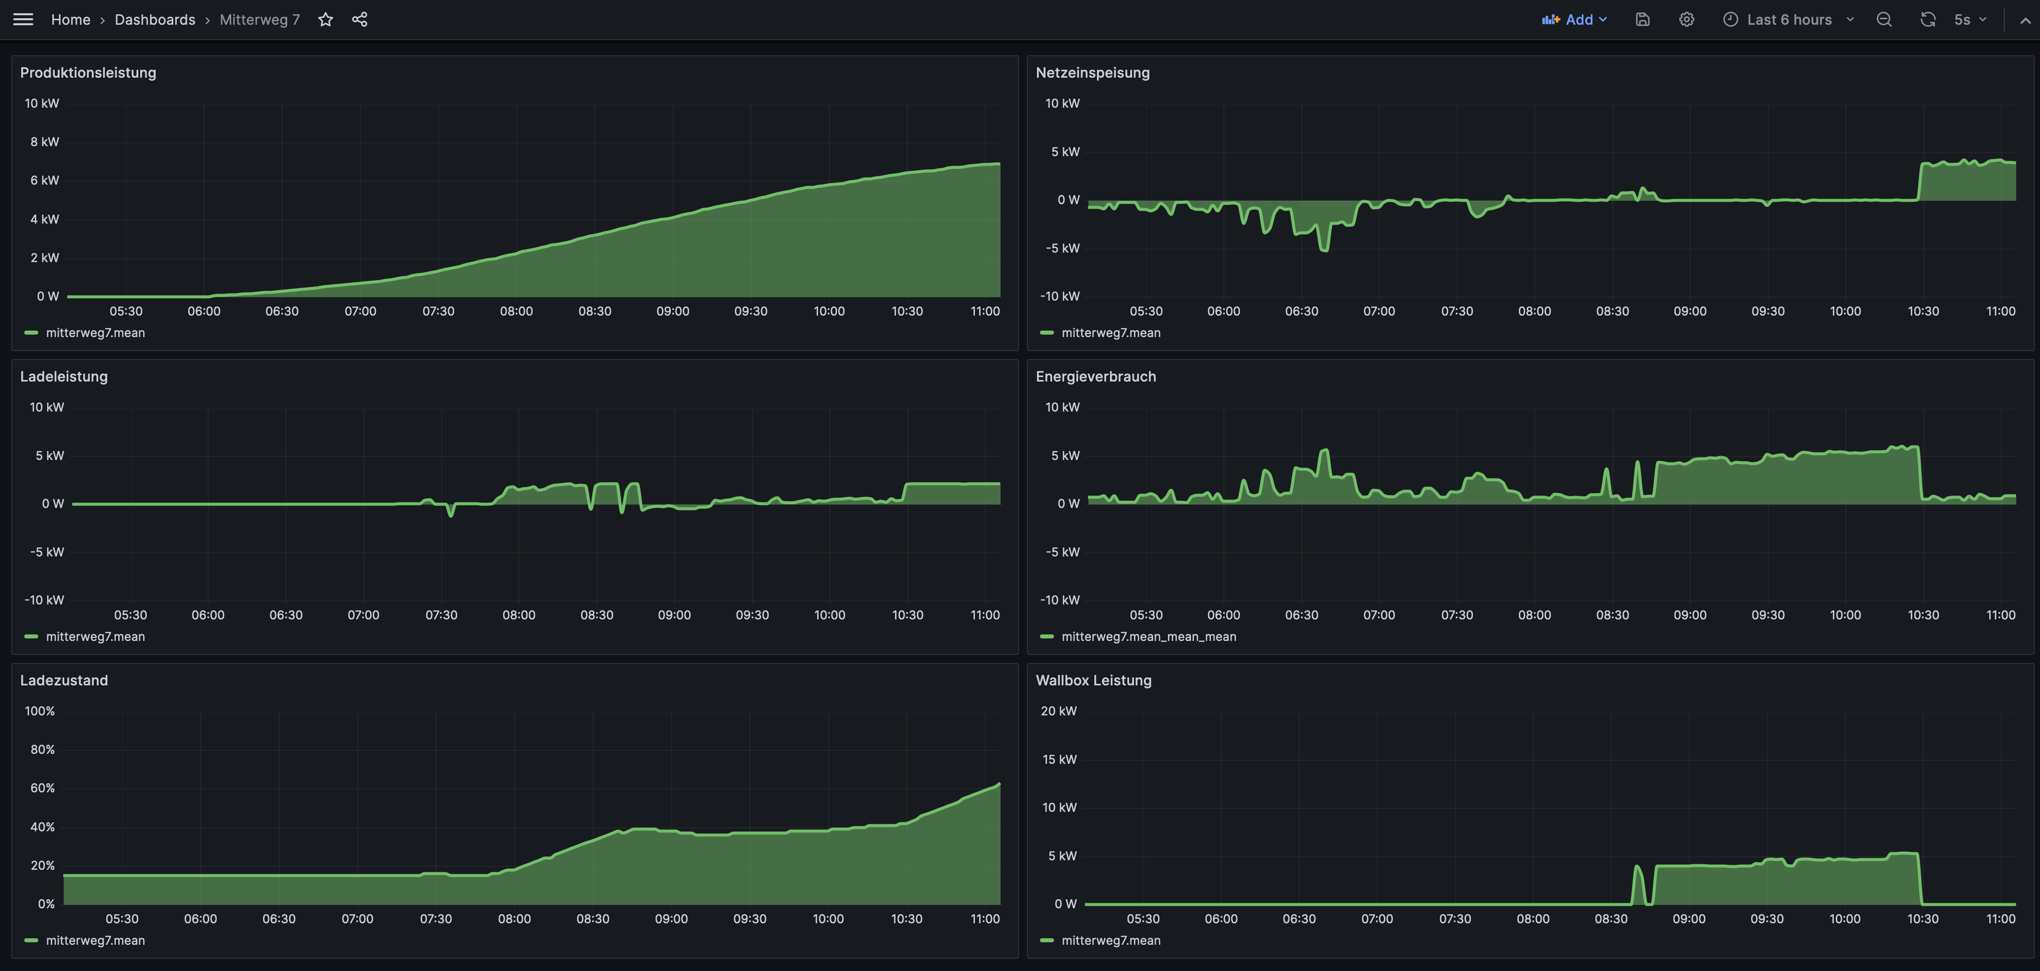Click the Produktionsleistung graph area
The height and width of the screenshot is (971, 2040).
[533, 200]
